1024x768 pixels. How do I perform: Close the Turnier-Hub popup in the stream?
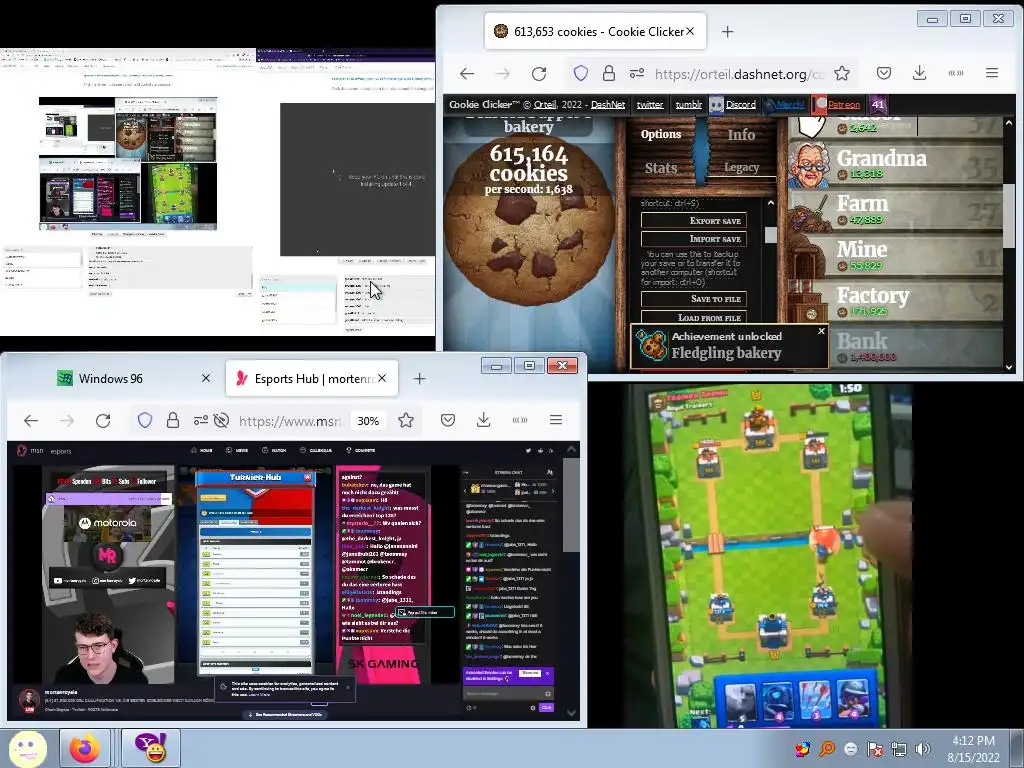coord(307,477)
